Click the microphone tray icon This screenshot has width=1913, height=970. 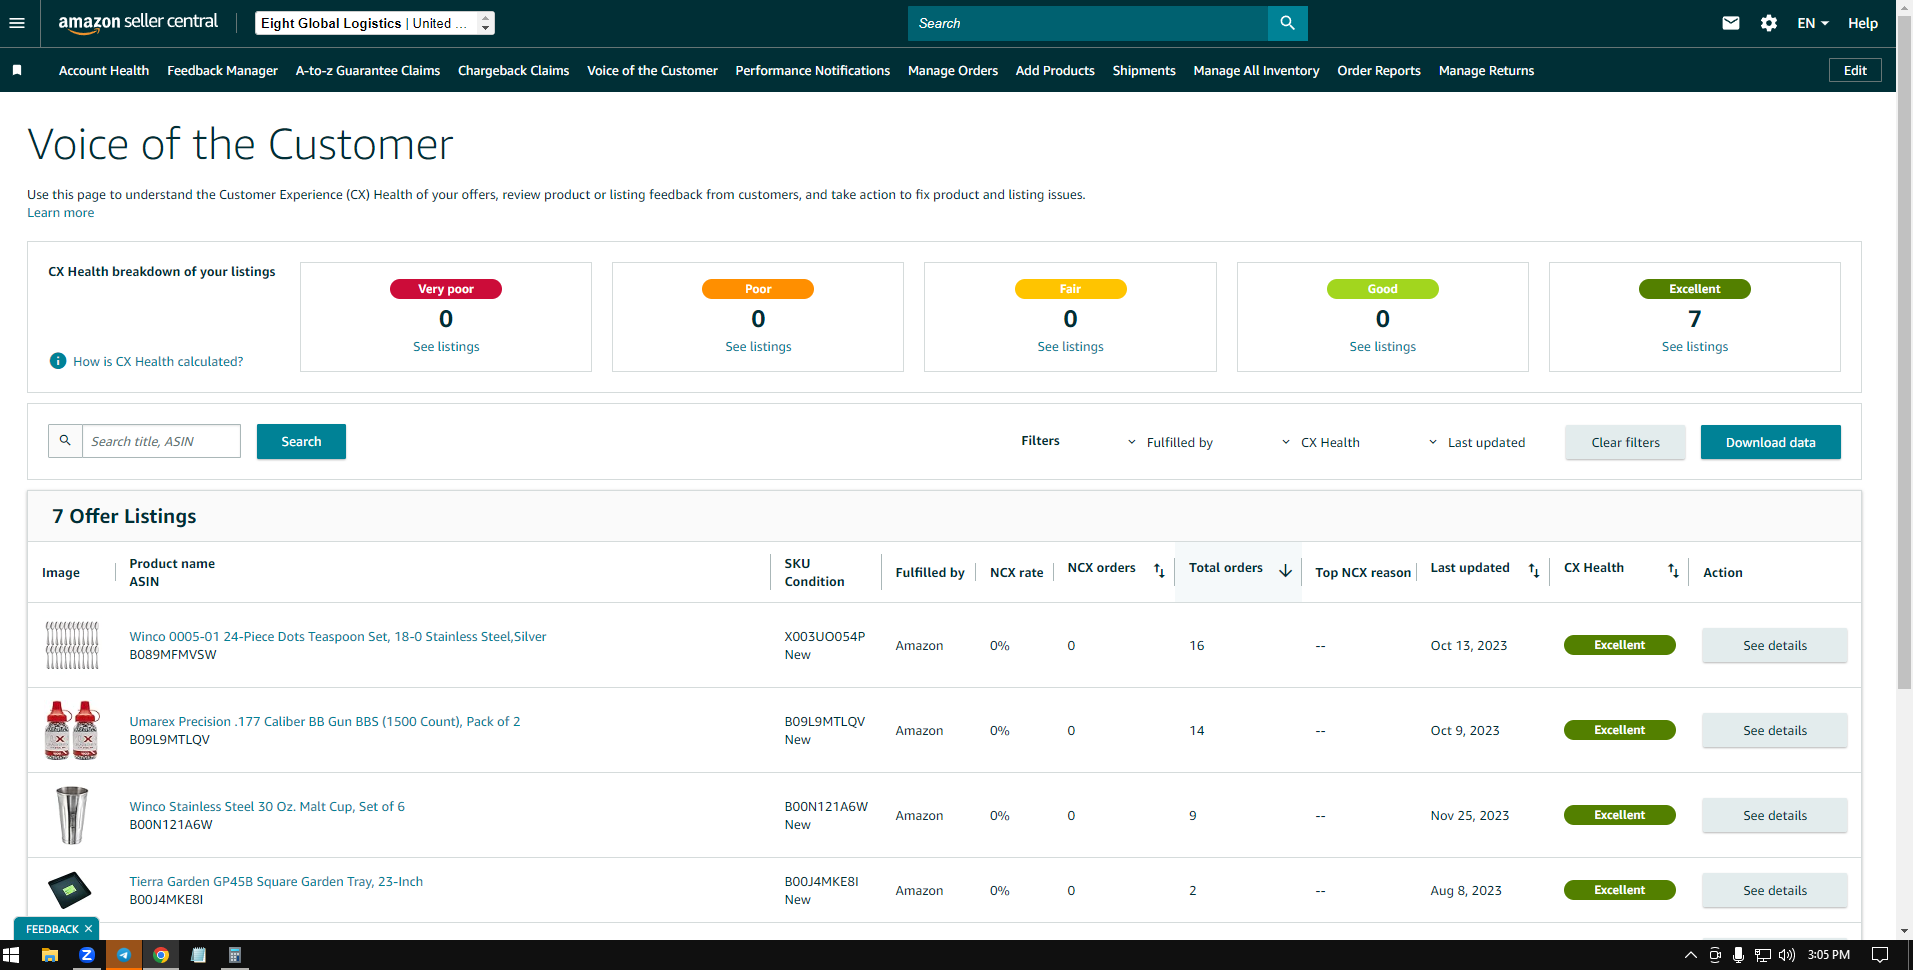tap(1739, 955)
